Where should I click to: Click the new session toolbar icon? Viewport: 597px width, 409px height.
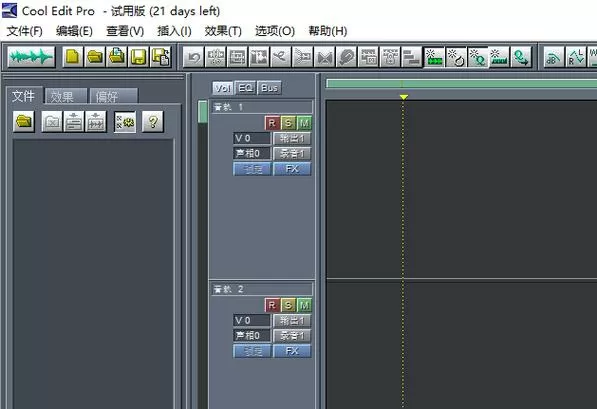73,57
